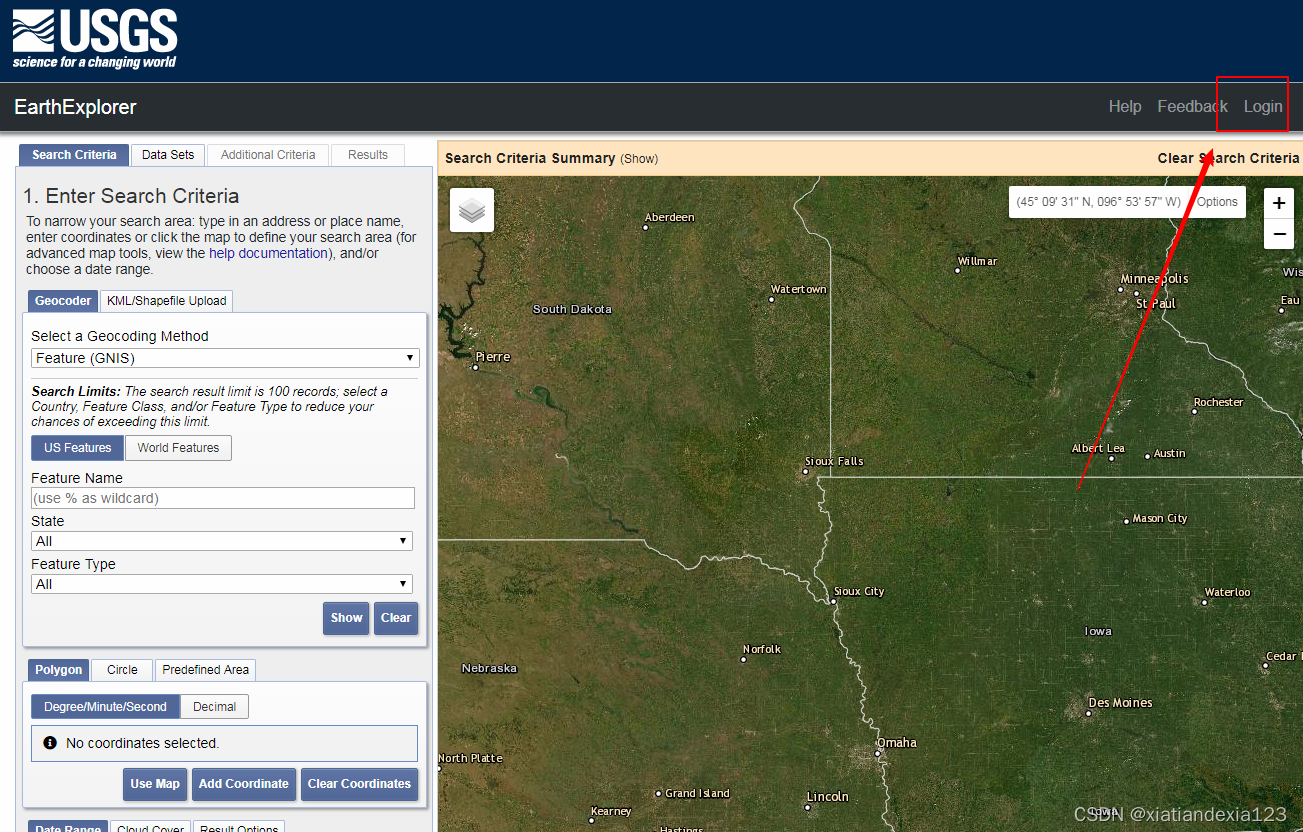Click the Add Coordinate button
This screenshot has width=1303, height=832.
tap(244, 784)
